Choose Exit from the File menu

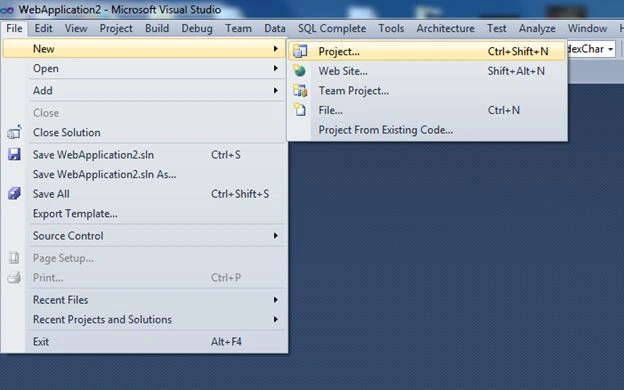(x=144, y=341)
